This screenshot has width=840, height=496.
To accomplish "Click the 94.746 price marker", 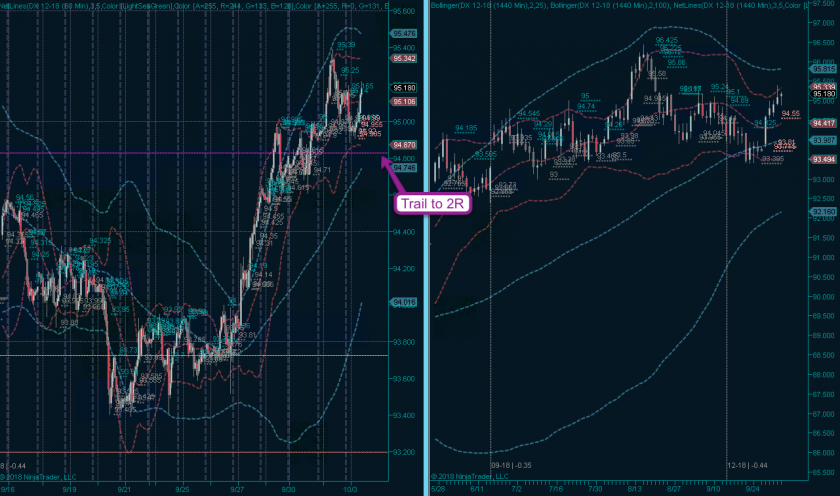I will [x=404, y=168].
